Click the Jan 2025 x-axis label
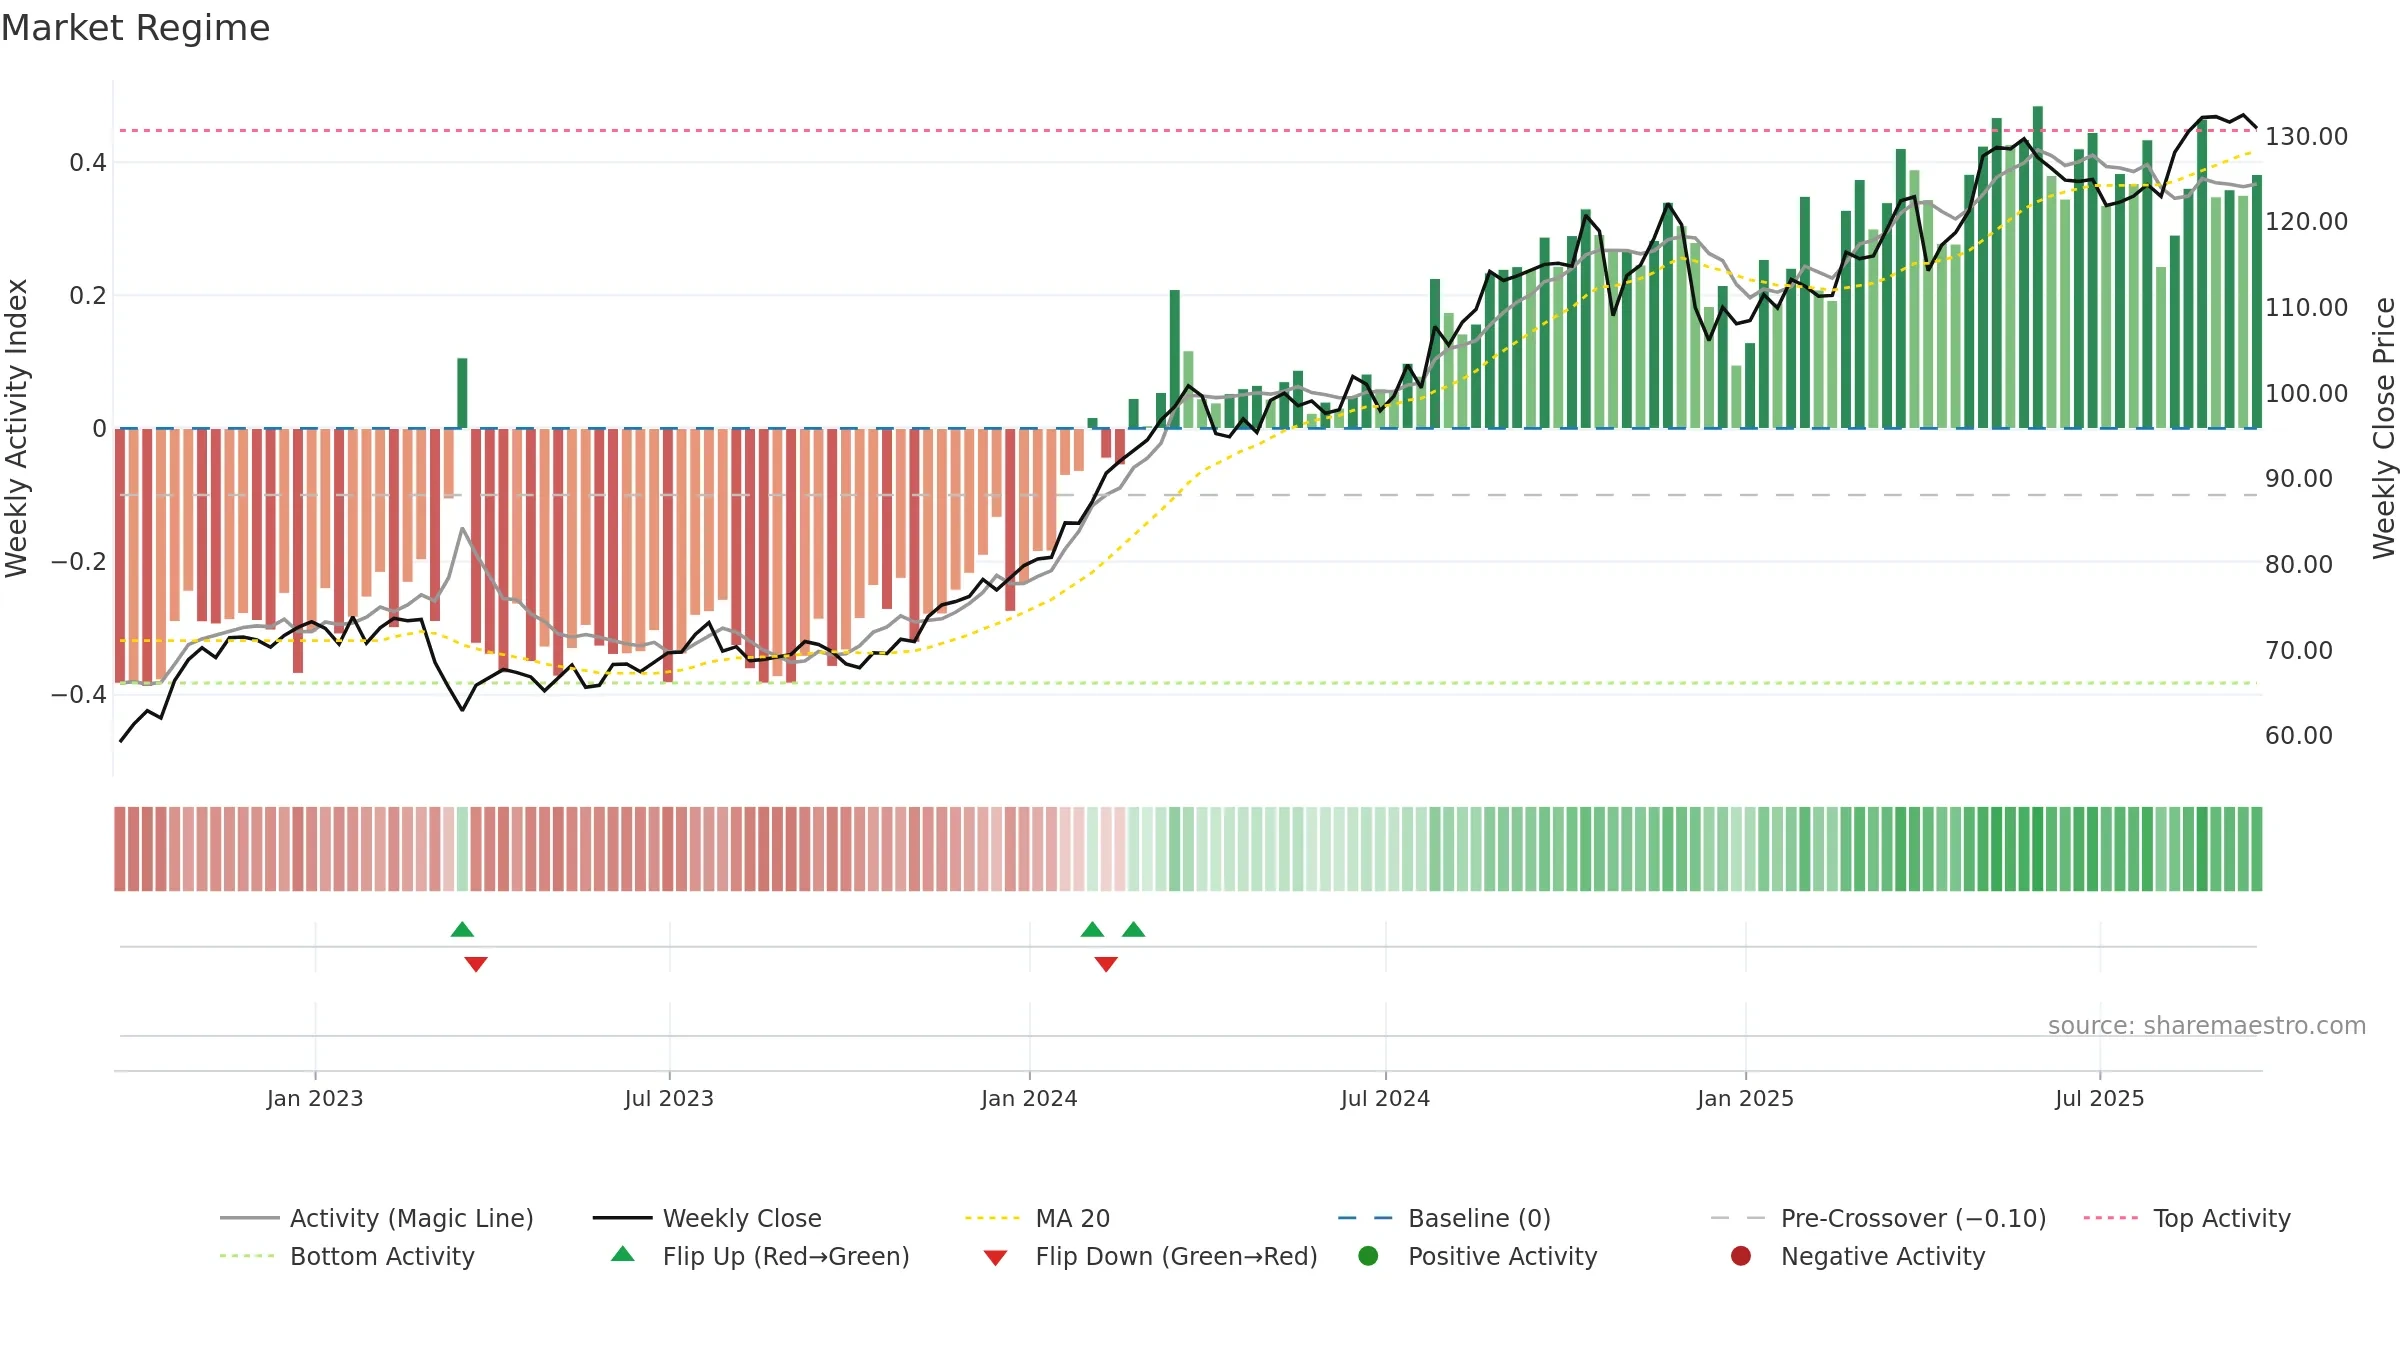This screenshot has width=2400, height=1350. coord(1745,1099)
